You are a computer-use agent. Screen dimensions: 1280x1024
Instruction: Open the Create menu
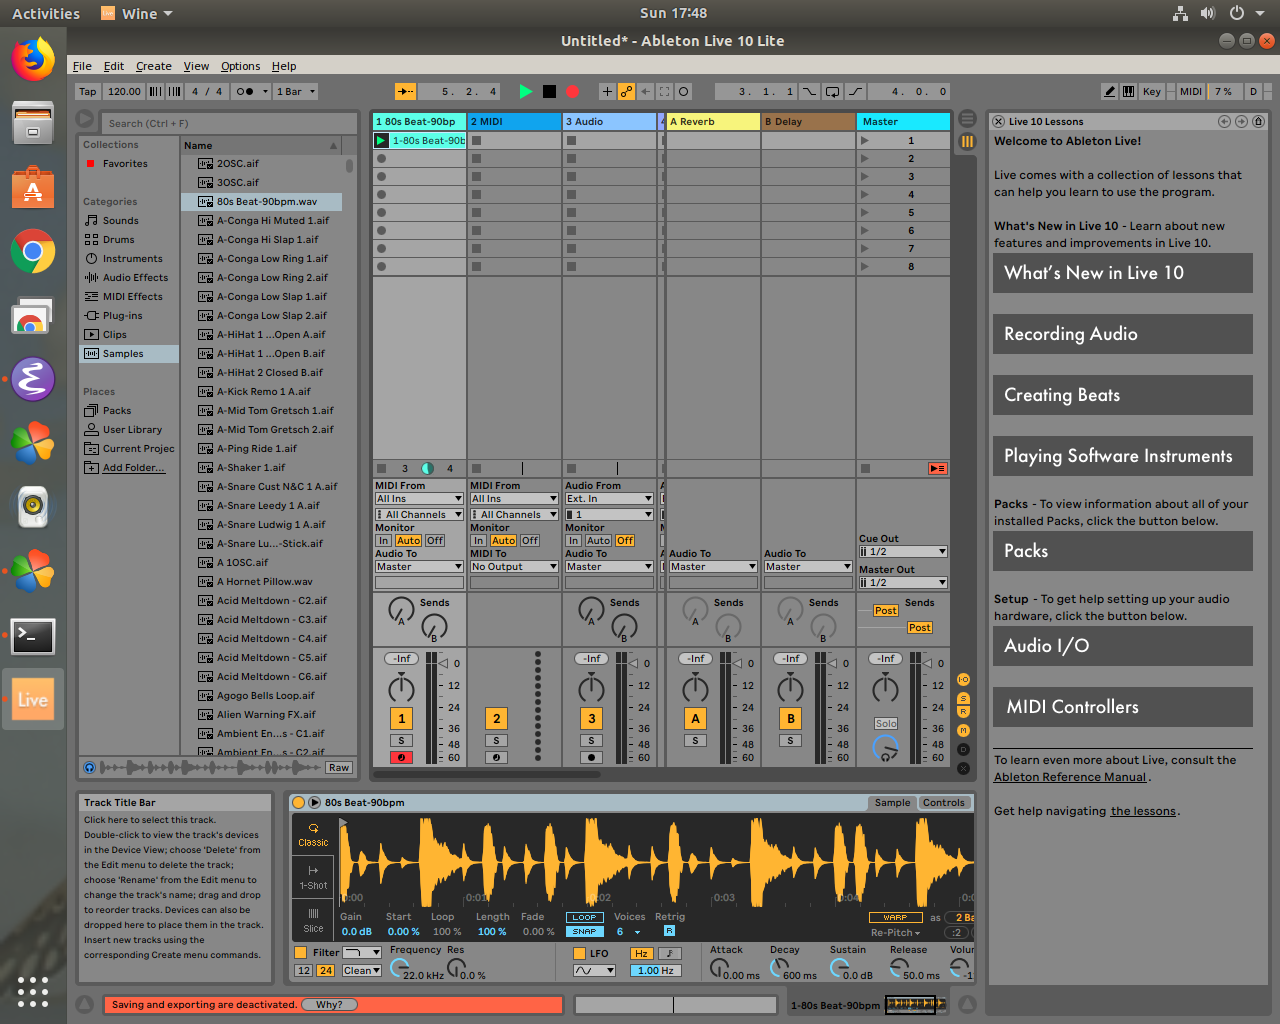[x=153, y=66]
